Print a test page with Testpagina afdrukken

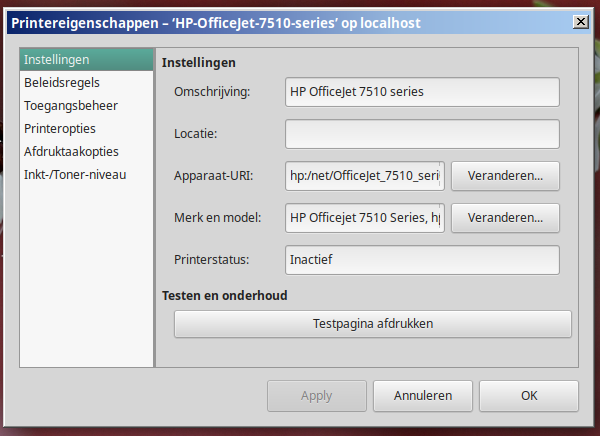click(x=373, y=324)
